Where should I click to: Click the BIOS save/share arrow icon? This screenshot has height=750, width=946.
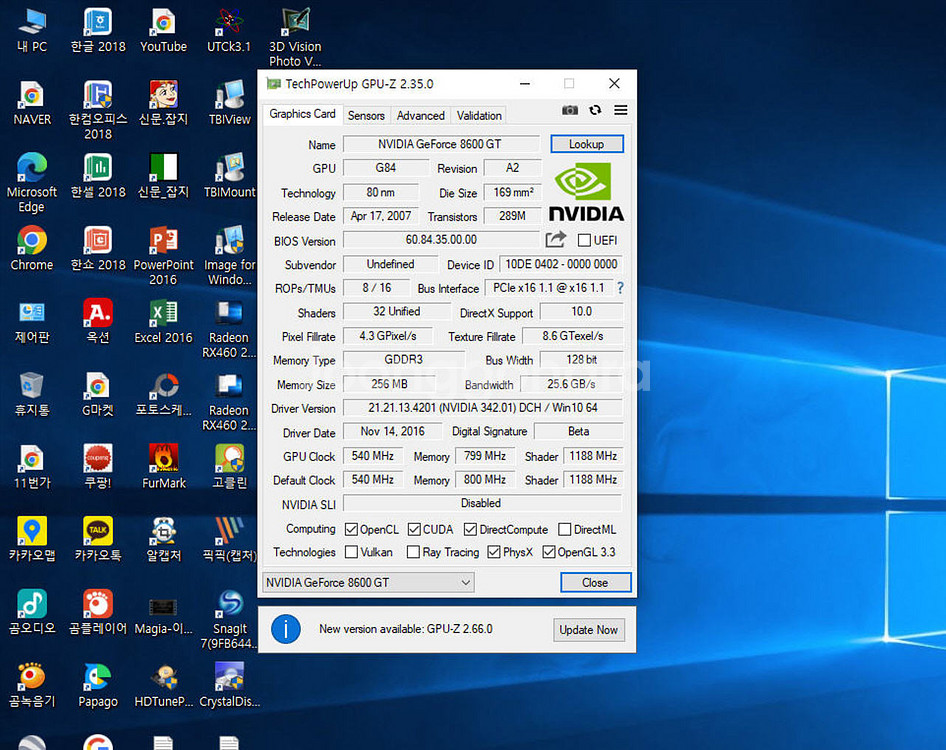[556, 240]
